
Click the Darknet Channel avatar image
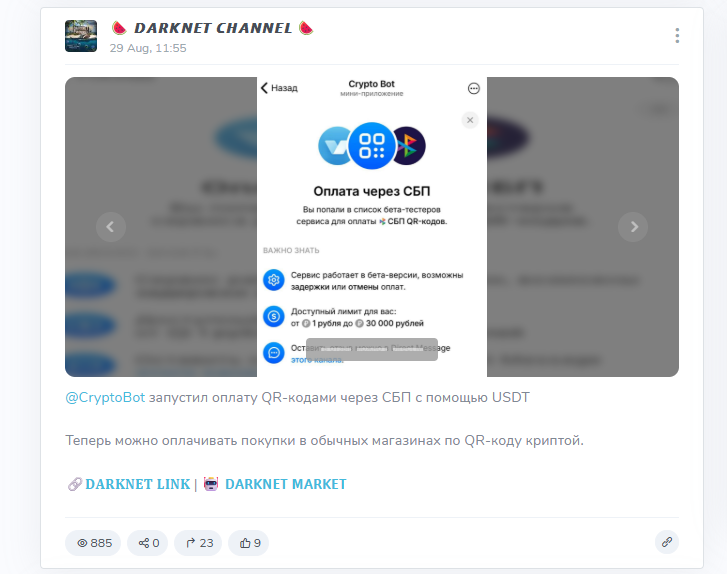click(x=81, y=36)
